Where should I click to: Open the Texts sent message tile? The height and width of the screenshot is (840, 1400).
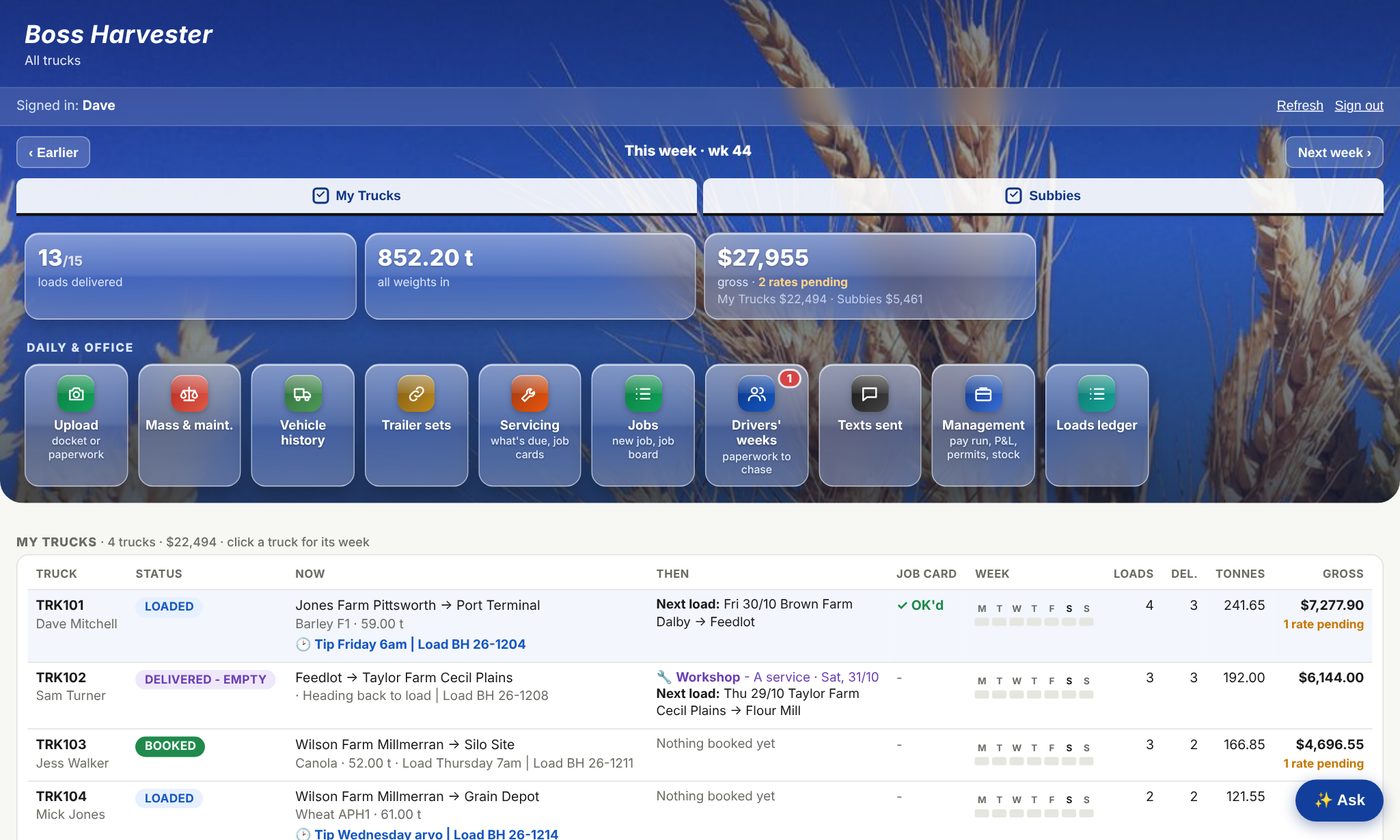point(870,425)
